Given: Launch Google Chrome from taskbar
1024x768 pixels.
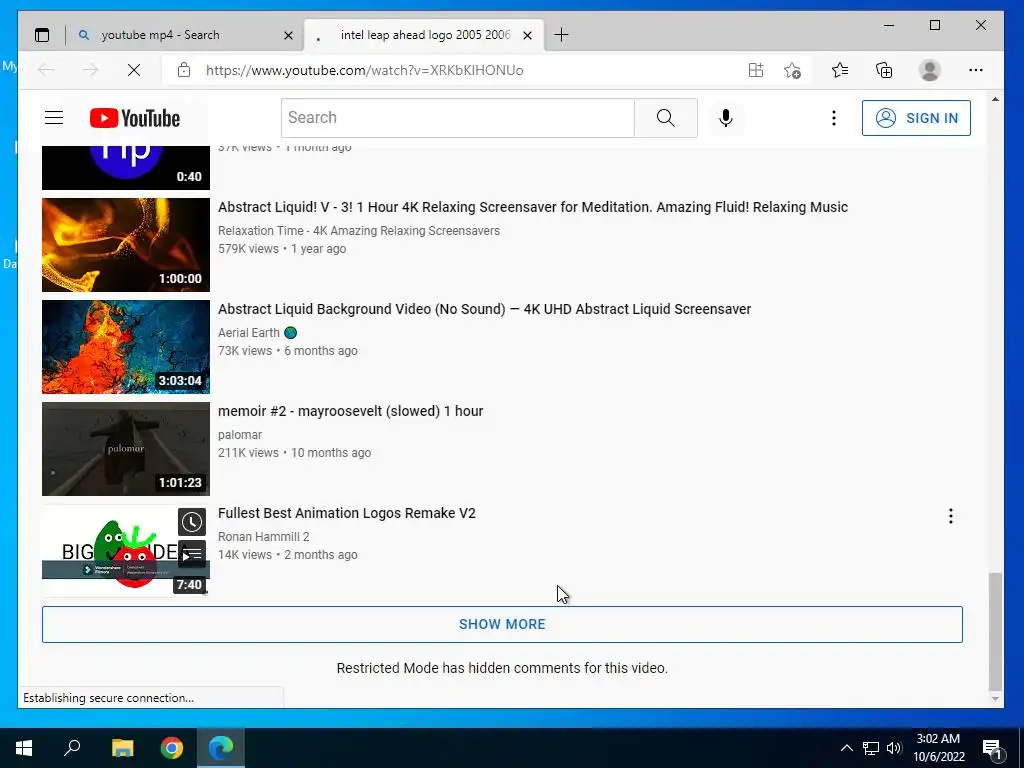Looking at the screenshot, I should (x=172, y=747).
